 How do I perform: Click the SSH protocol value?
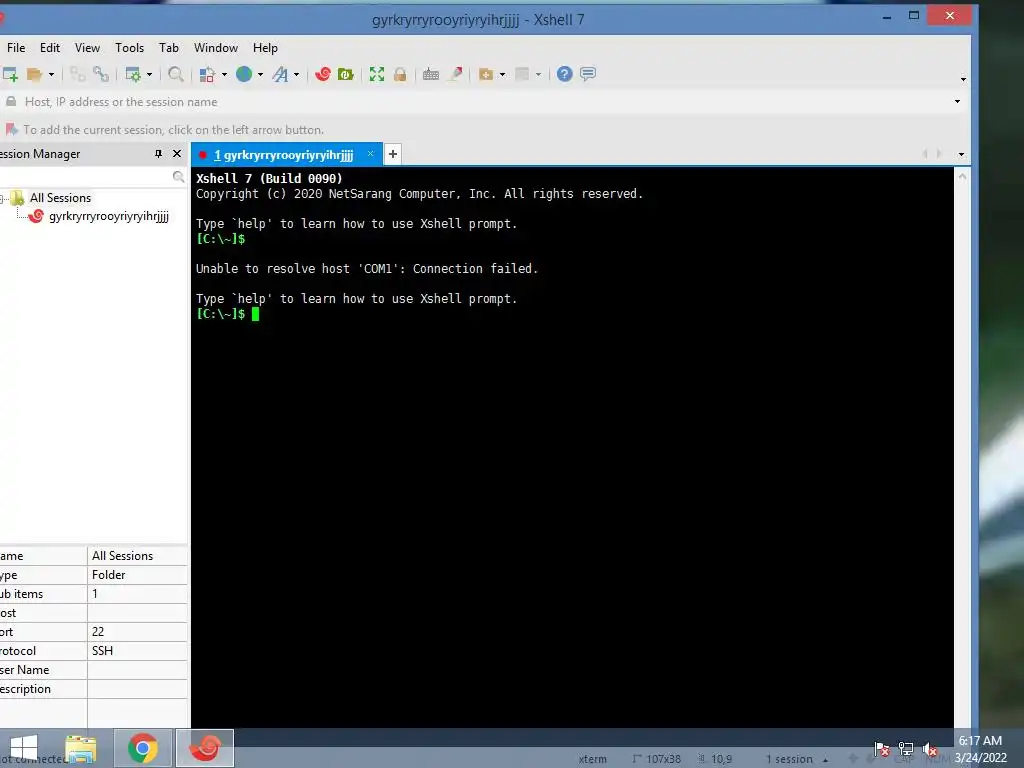coord(103,650)
